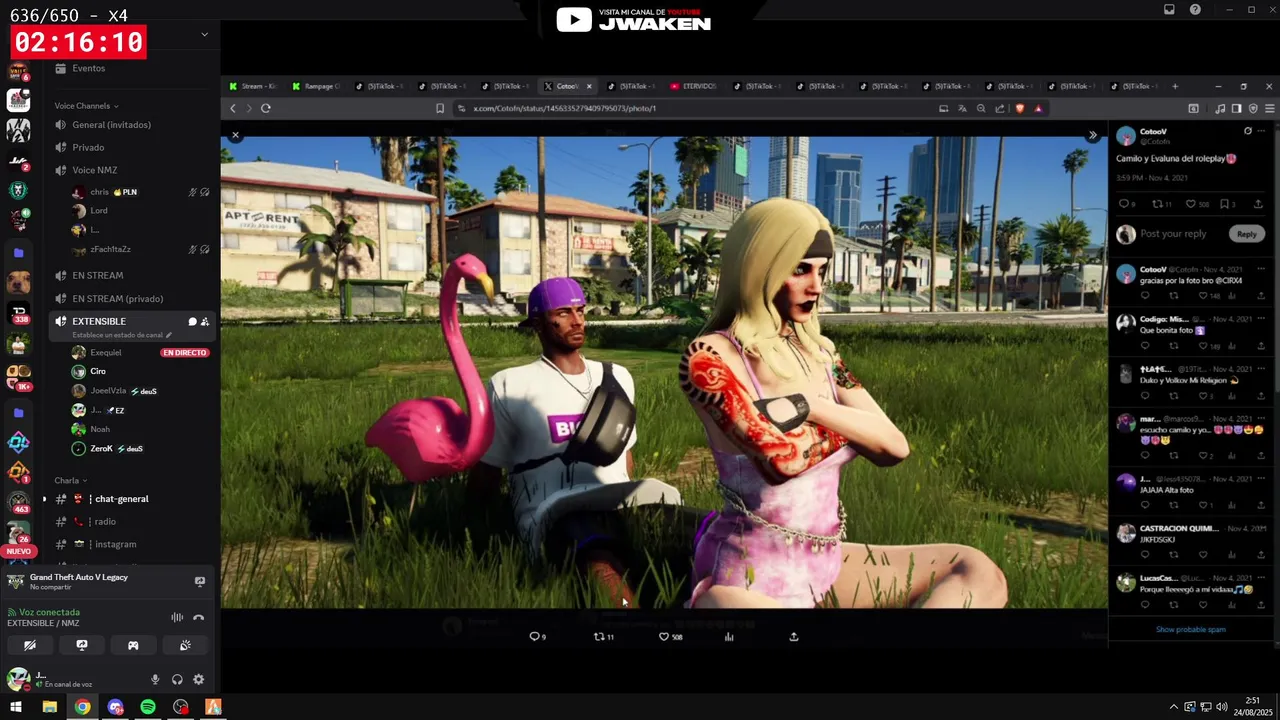
Task: Deafen Discord headphones
Action: pyautogui.click(x=177, y=680)
